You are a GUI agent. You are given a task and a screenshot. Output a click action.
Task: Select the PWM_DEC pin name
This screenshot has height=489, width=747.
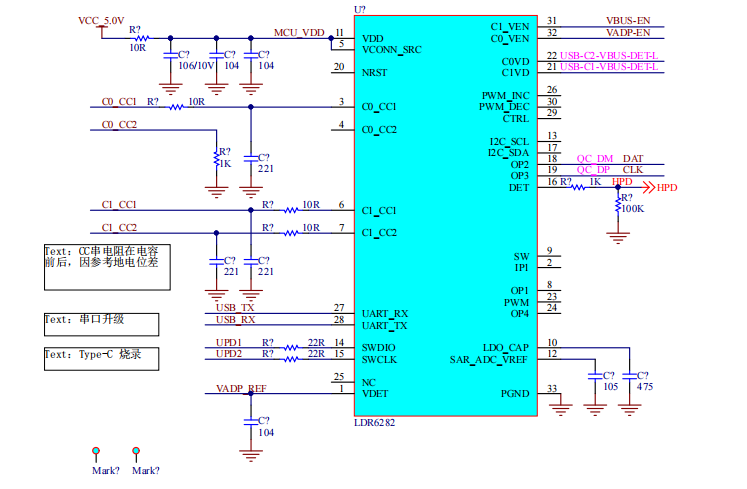tap(504, 107)
